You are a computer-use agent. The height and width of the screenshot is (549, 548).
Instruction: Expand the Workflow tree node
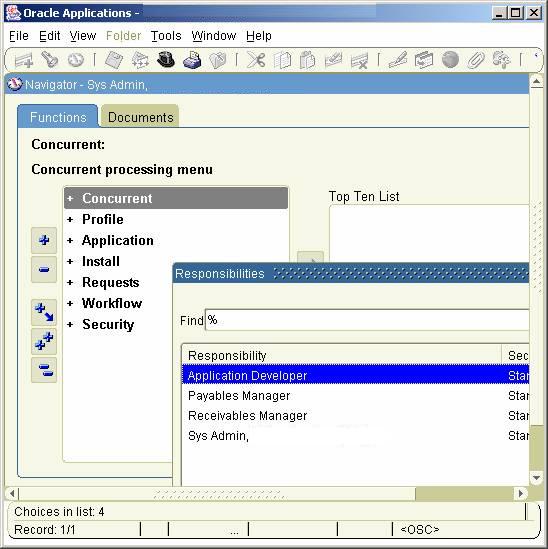coord(70,304)
